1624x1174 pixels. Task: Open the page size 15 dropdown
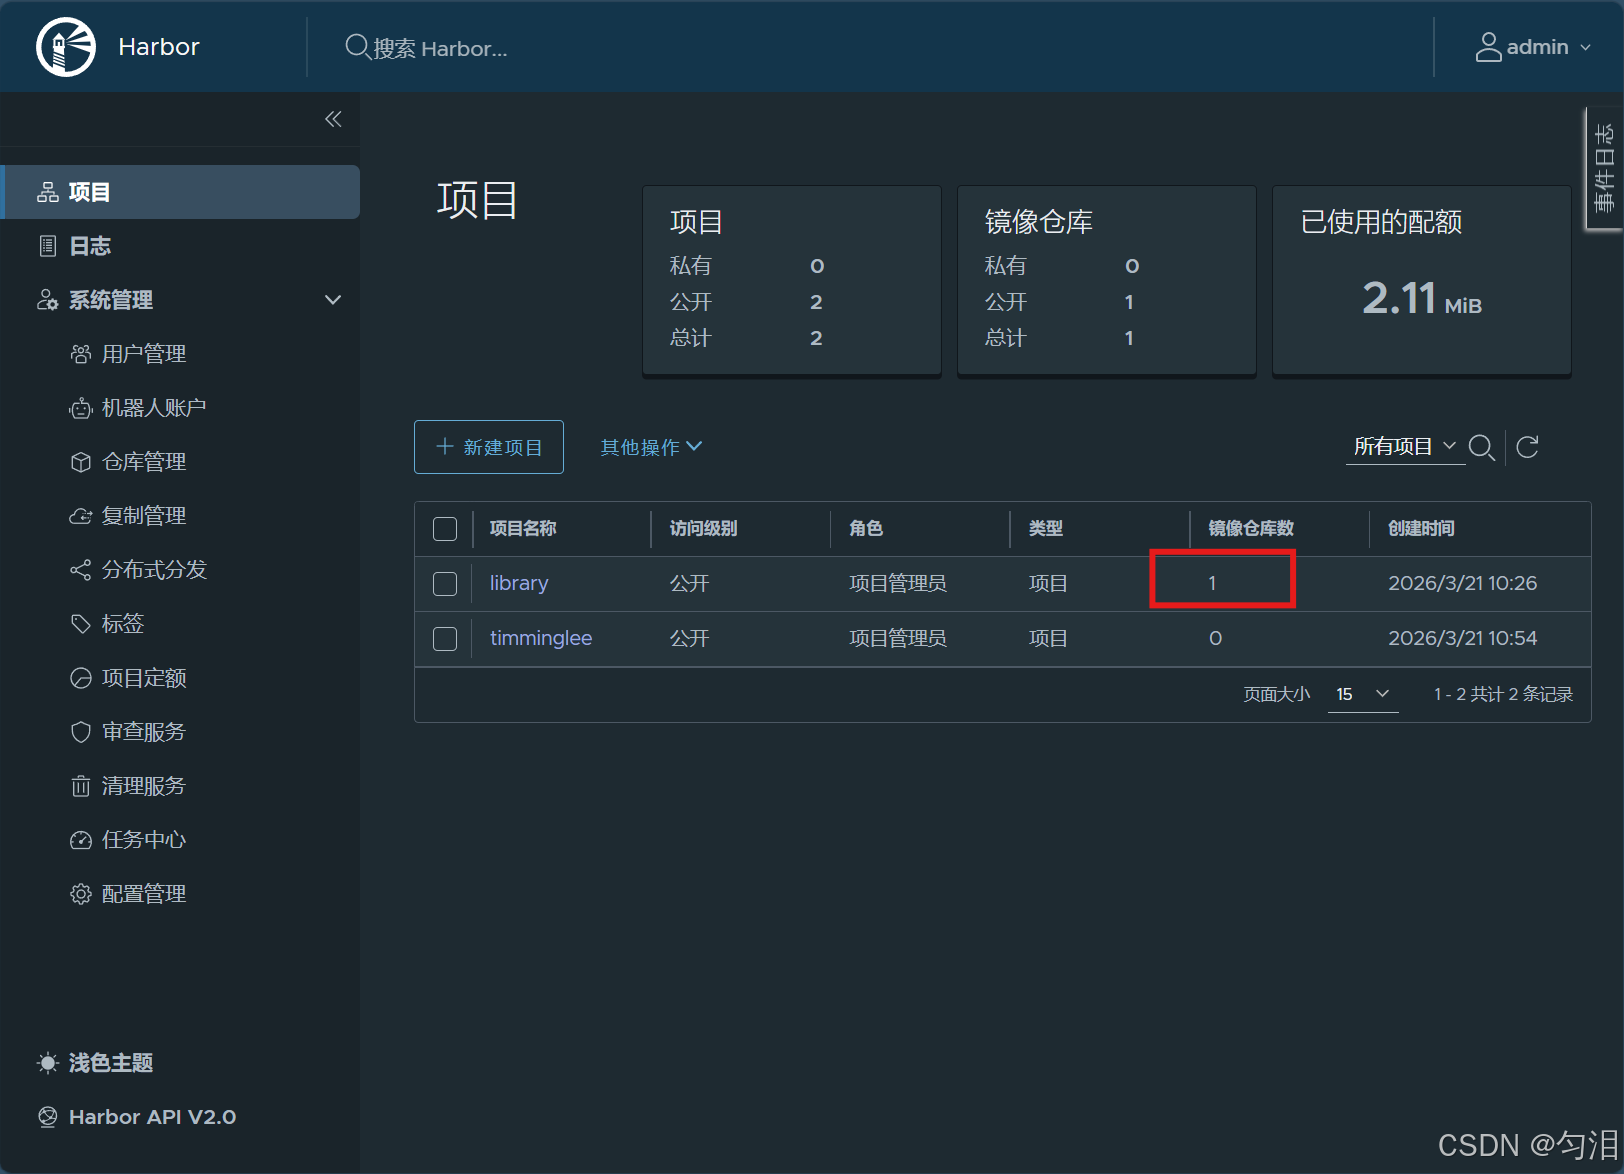coord(1362,694)
